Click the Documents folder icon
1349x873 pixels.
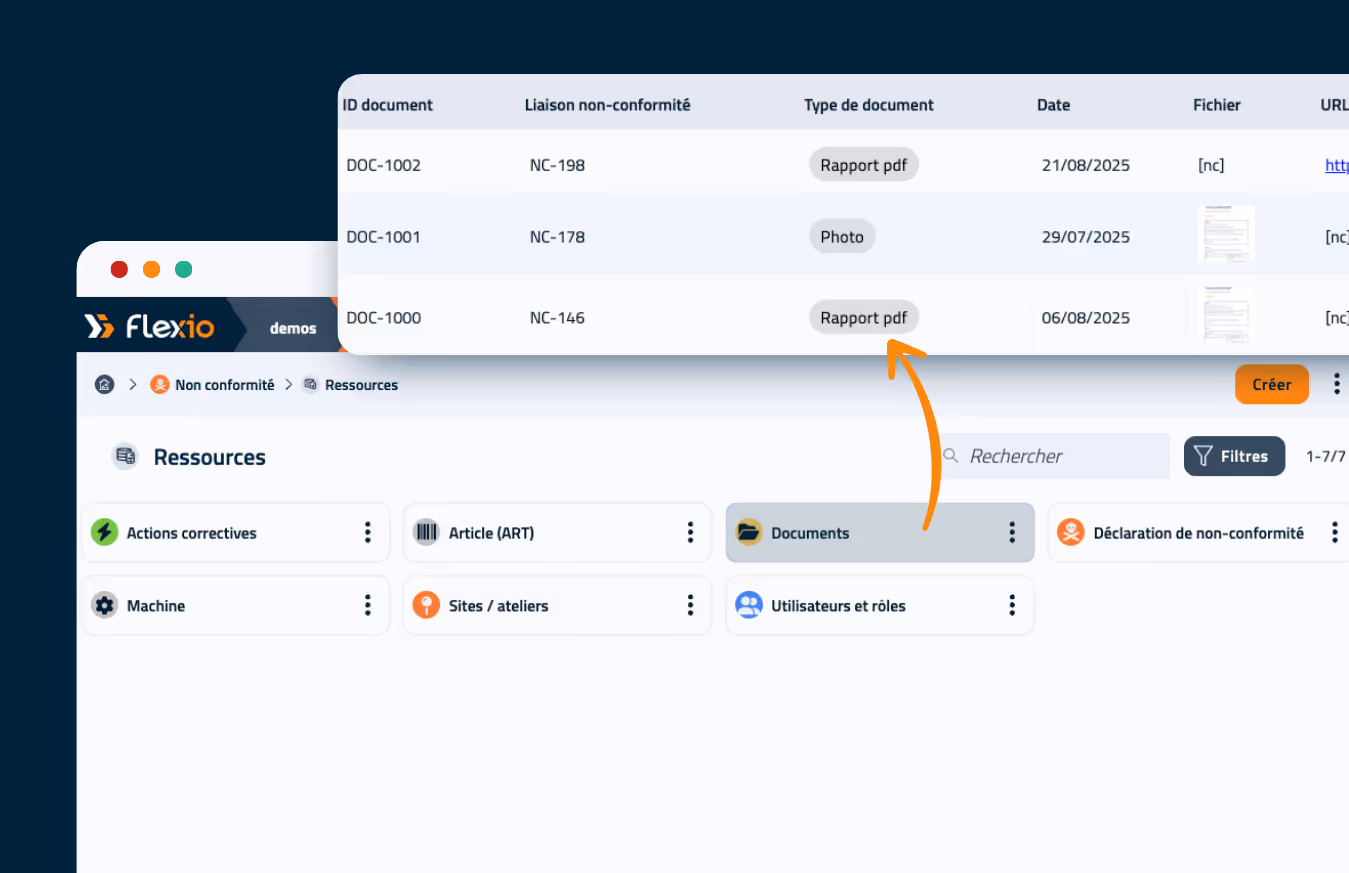coord(749,532)
